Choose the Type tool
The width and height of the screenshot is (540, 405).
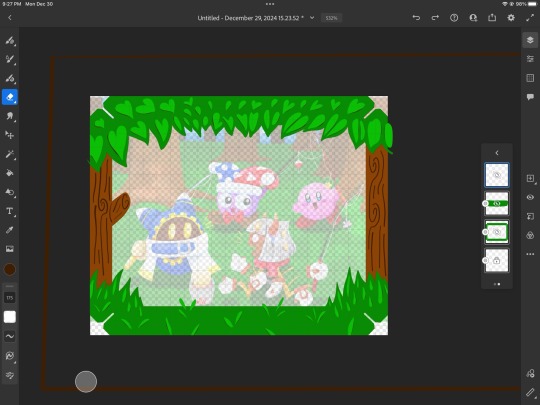10,211
